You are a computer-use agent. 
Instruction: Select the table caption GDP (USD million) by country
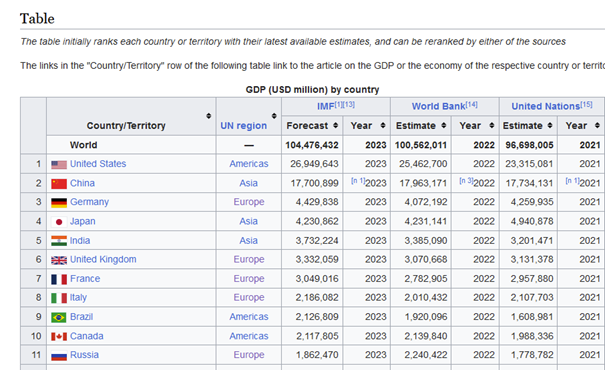point(312,90)
